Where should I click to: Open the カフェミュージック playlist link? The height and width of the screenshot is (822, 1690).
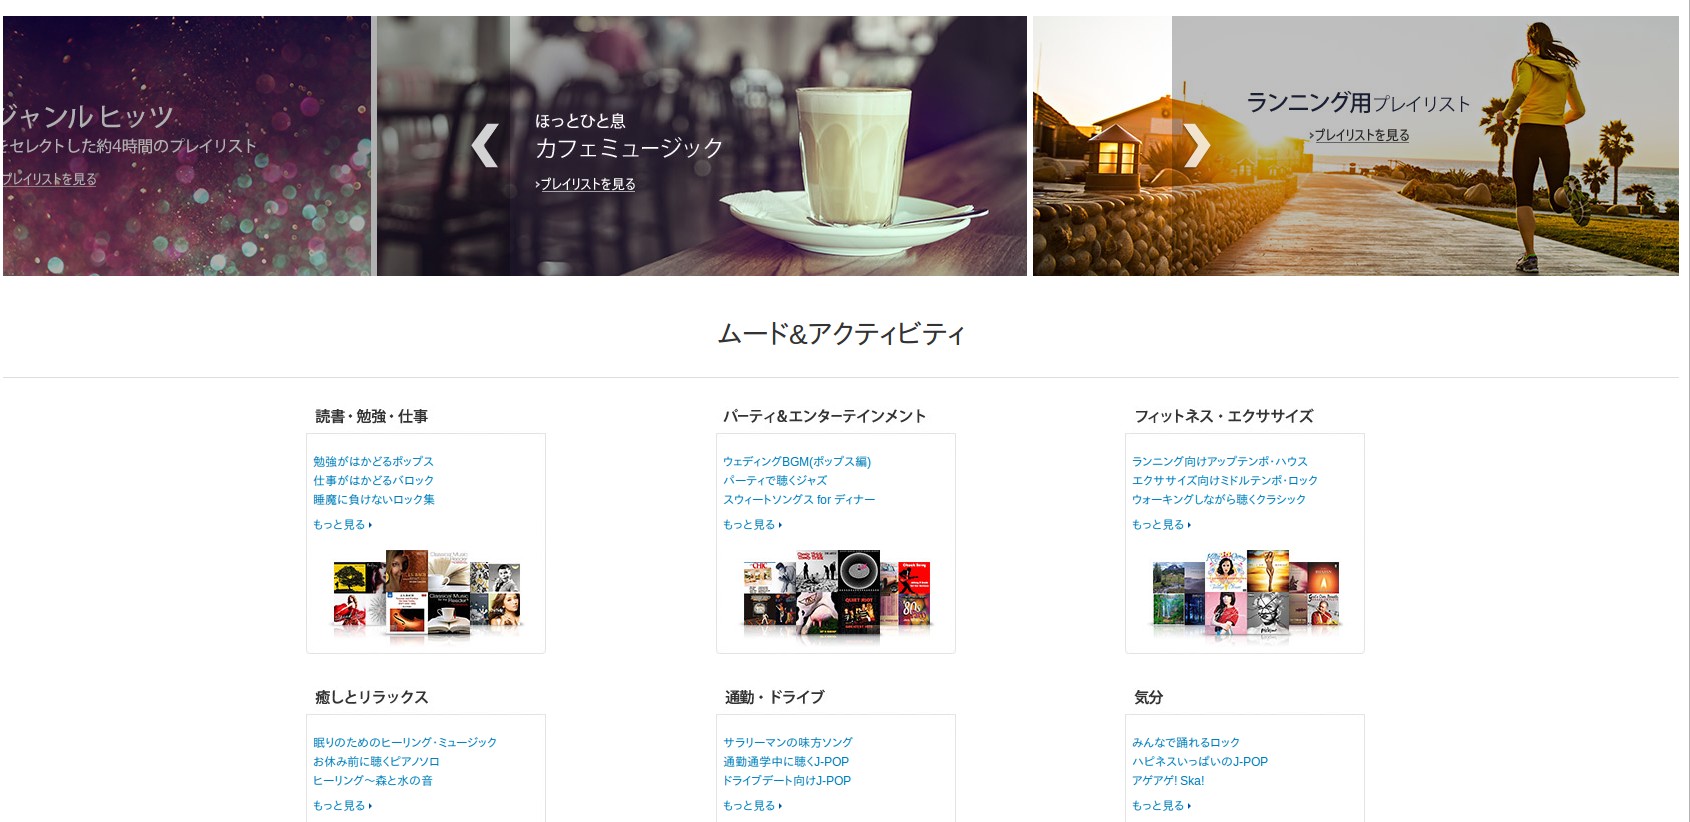[x=587, y=184]
